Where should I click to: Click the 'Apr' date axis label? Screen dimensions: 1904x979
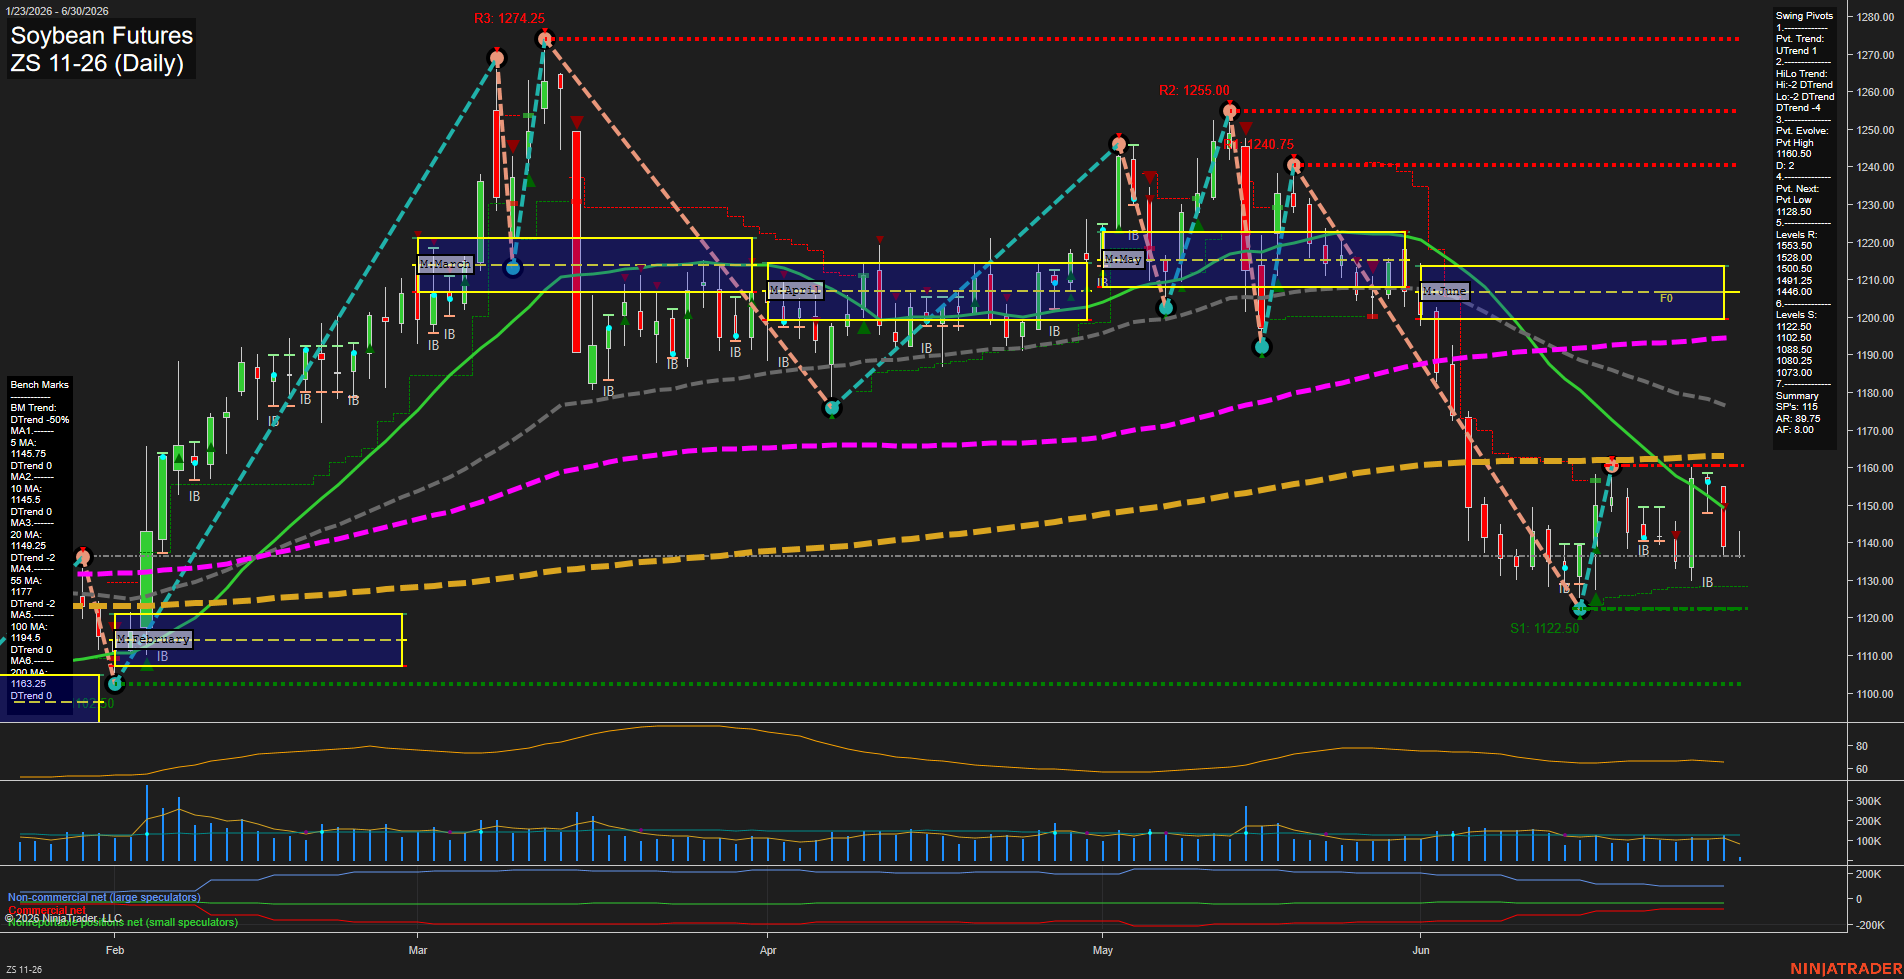click(x=768, y=950)
